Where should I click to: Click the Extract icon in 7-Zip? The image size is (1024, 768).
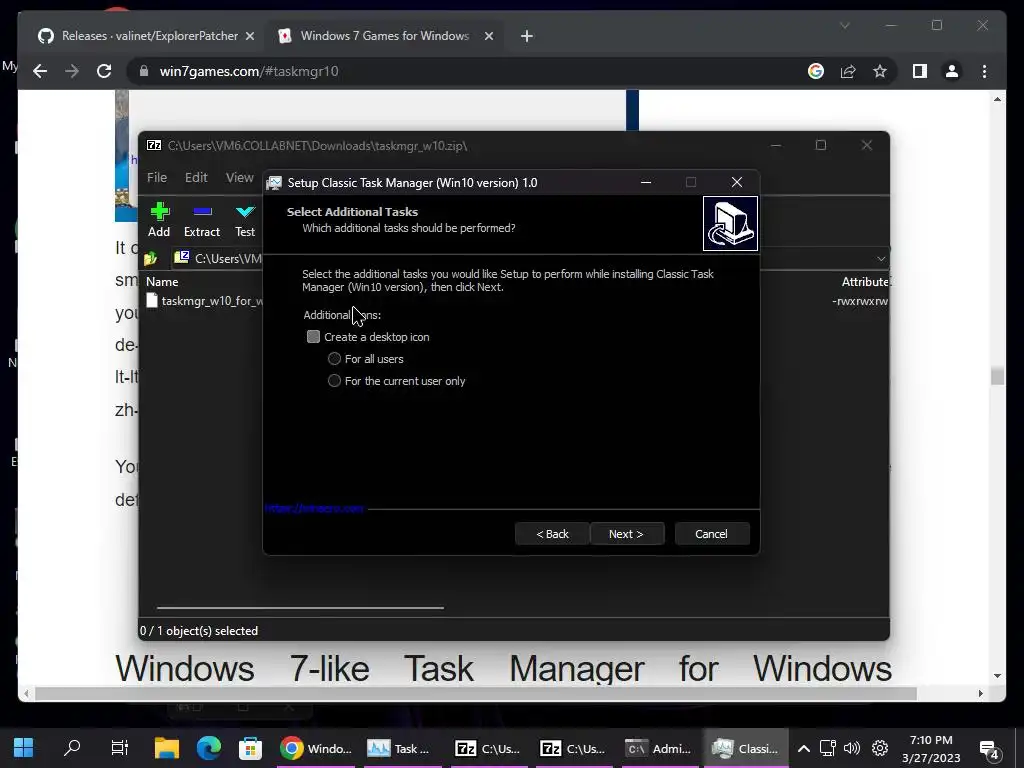click(202, 220)
